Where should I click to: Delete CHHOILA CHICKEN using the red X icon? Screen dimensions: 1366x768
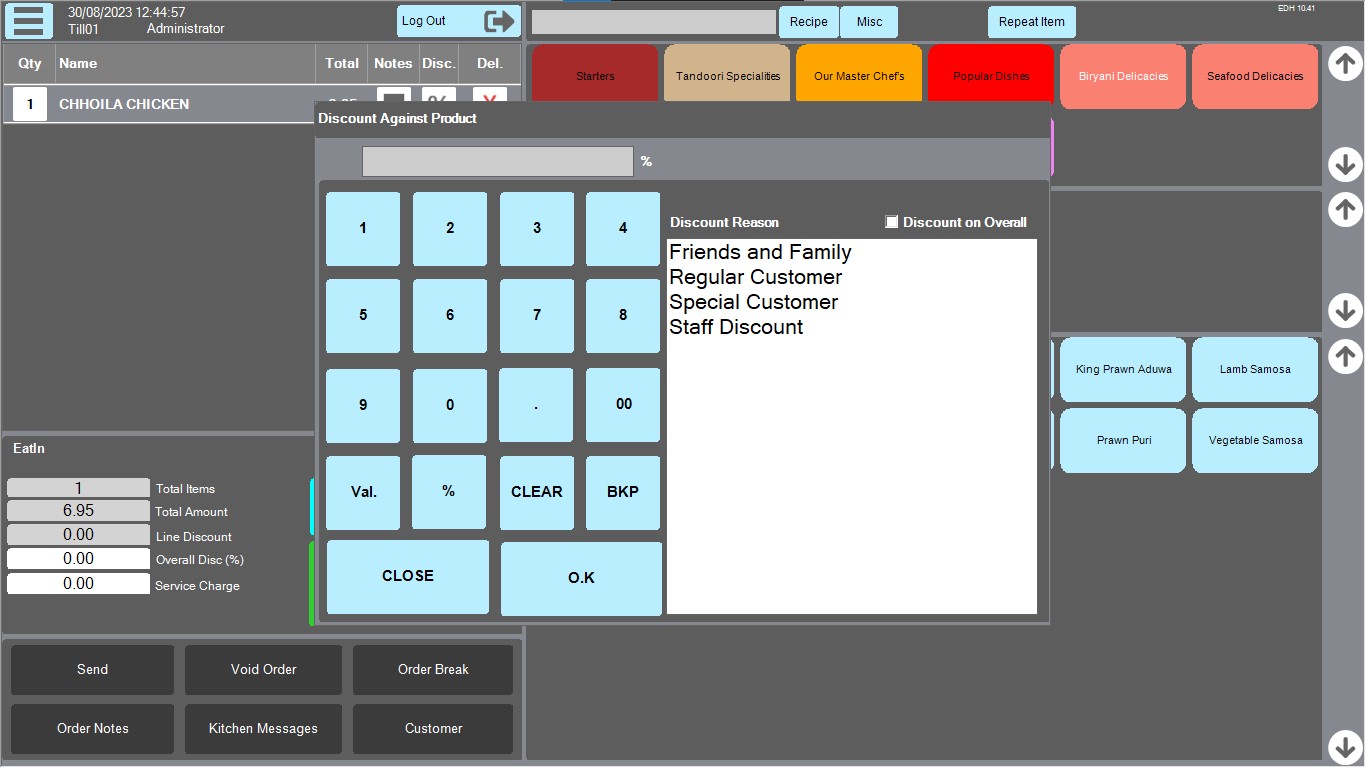point(487,103)
